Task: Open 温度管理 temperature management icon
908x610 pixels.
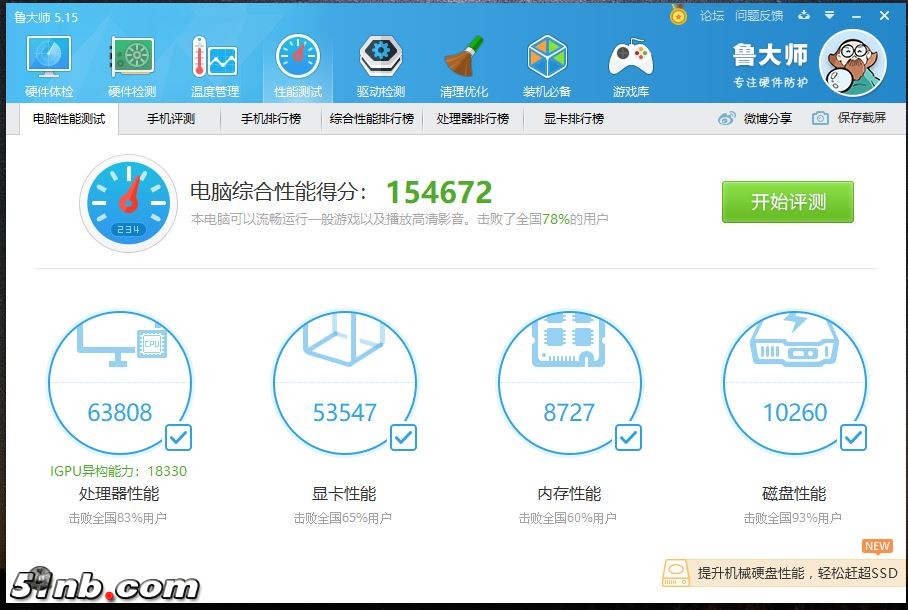Action: [x=215, y=66]
